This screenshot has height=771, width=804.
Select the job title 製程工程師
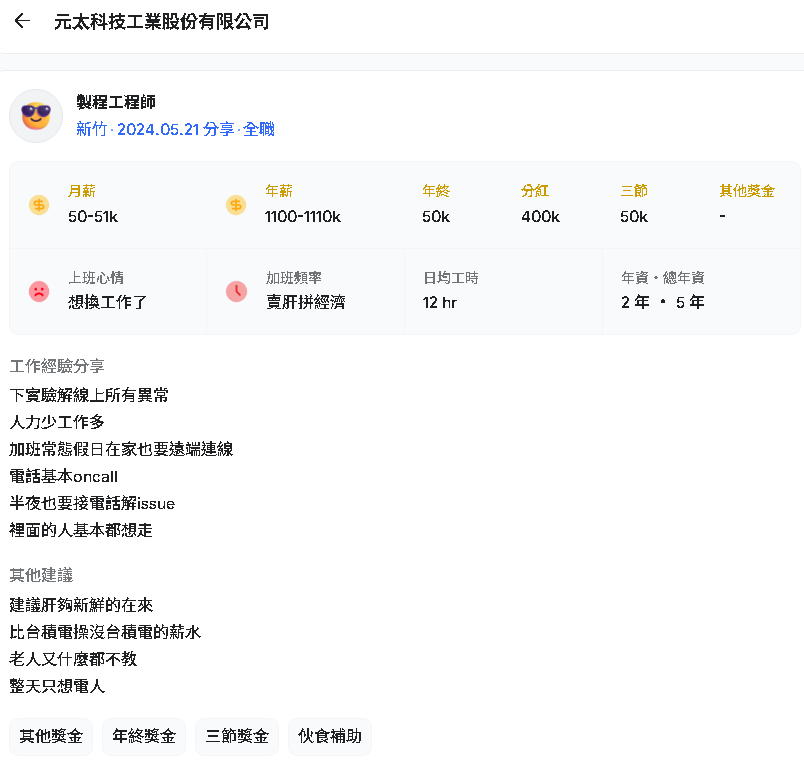point(116,102)
